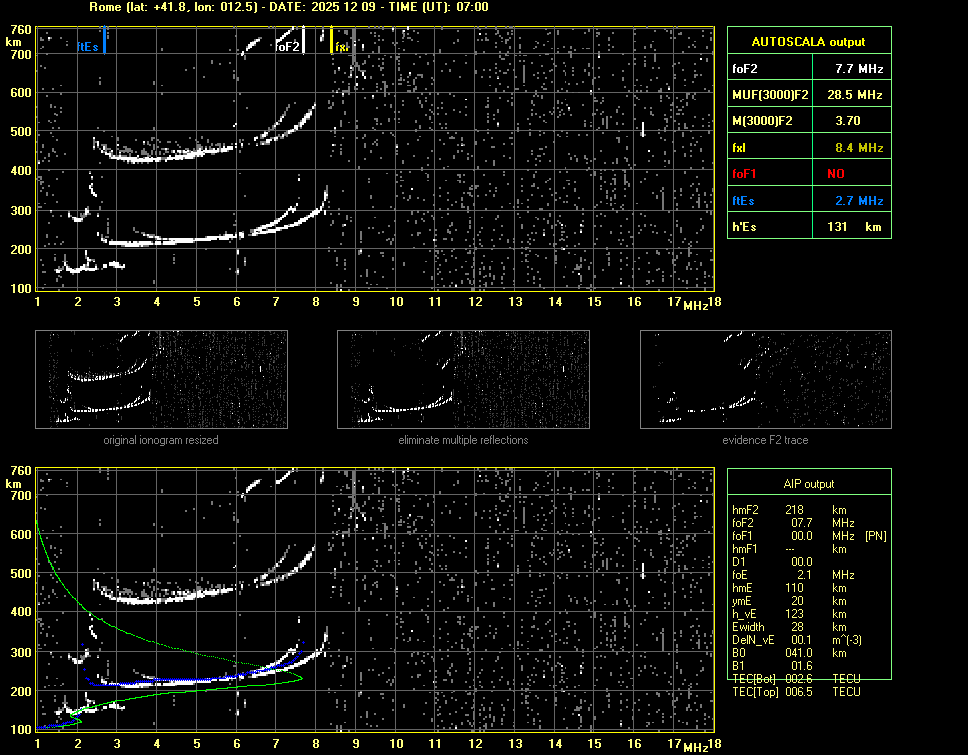968x755 pixels.
Task: Click the AUTOSCALA output header
Action: (x=808, y=42)
